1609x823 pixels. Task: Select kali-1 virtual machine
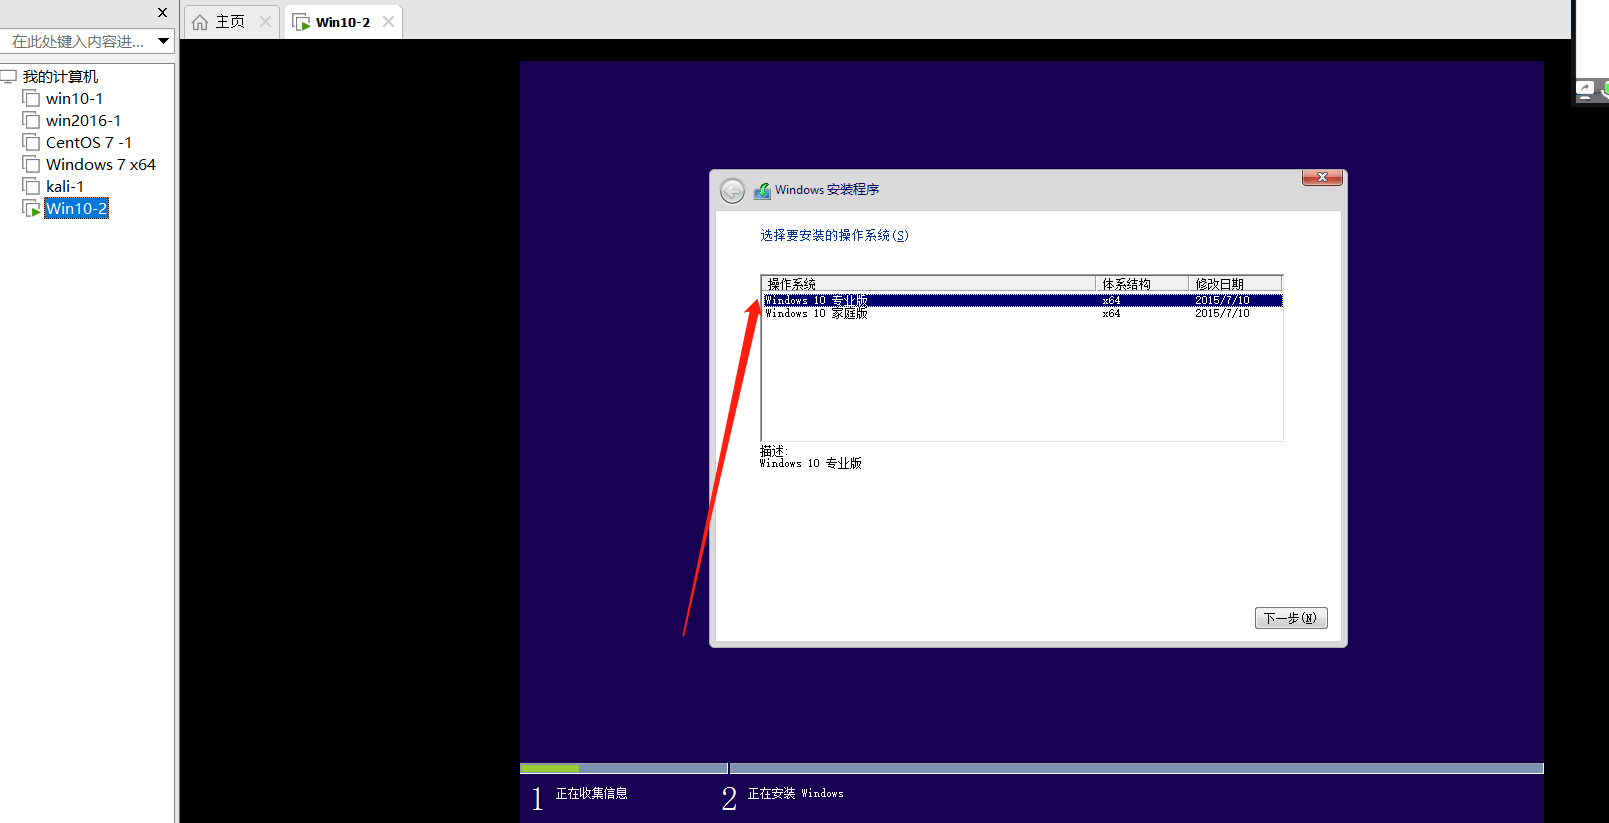pyautogui.click(x=65, y=186)
